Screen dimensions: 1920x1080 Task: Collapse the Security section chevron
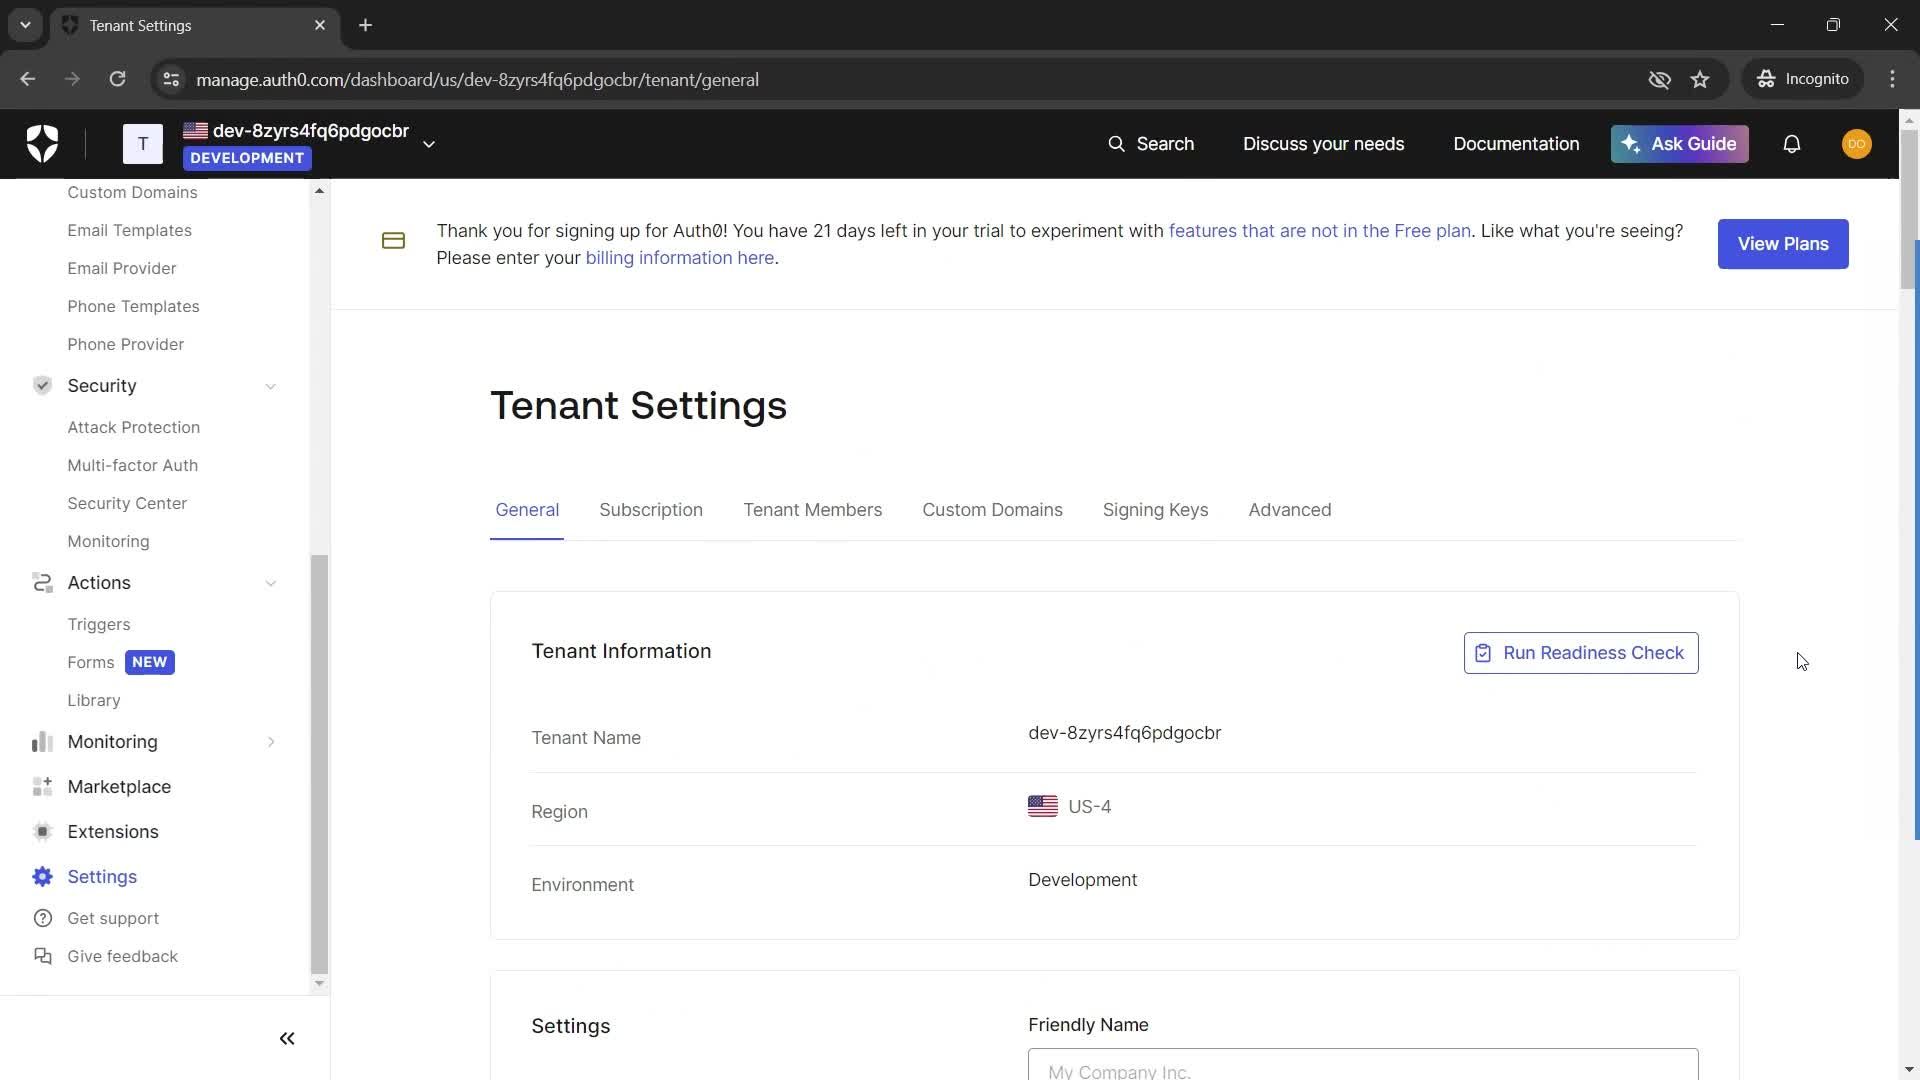270,386
